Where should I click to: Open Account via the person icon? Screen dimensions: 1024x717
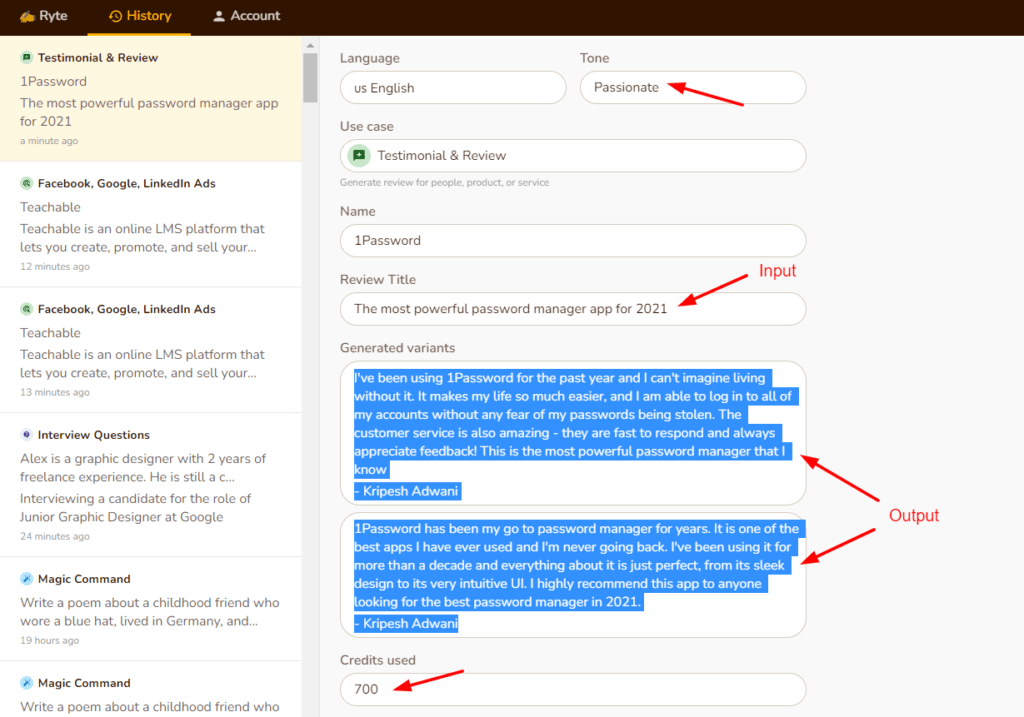218,15
